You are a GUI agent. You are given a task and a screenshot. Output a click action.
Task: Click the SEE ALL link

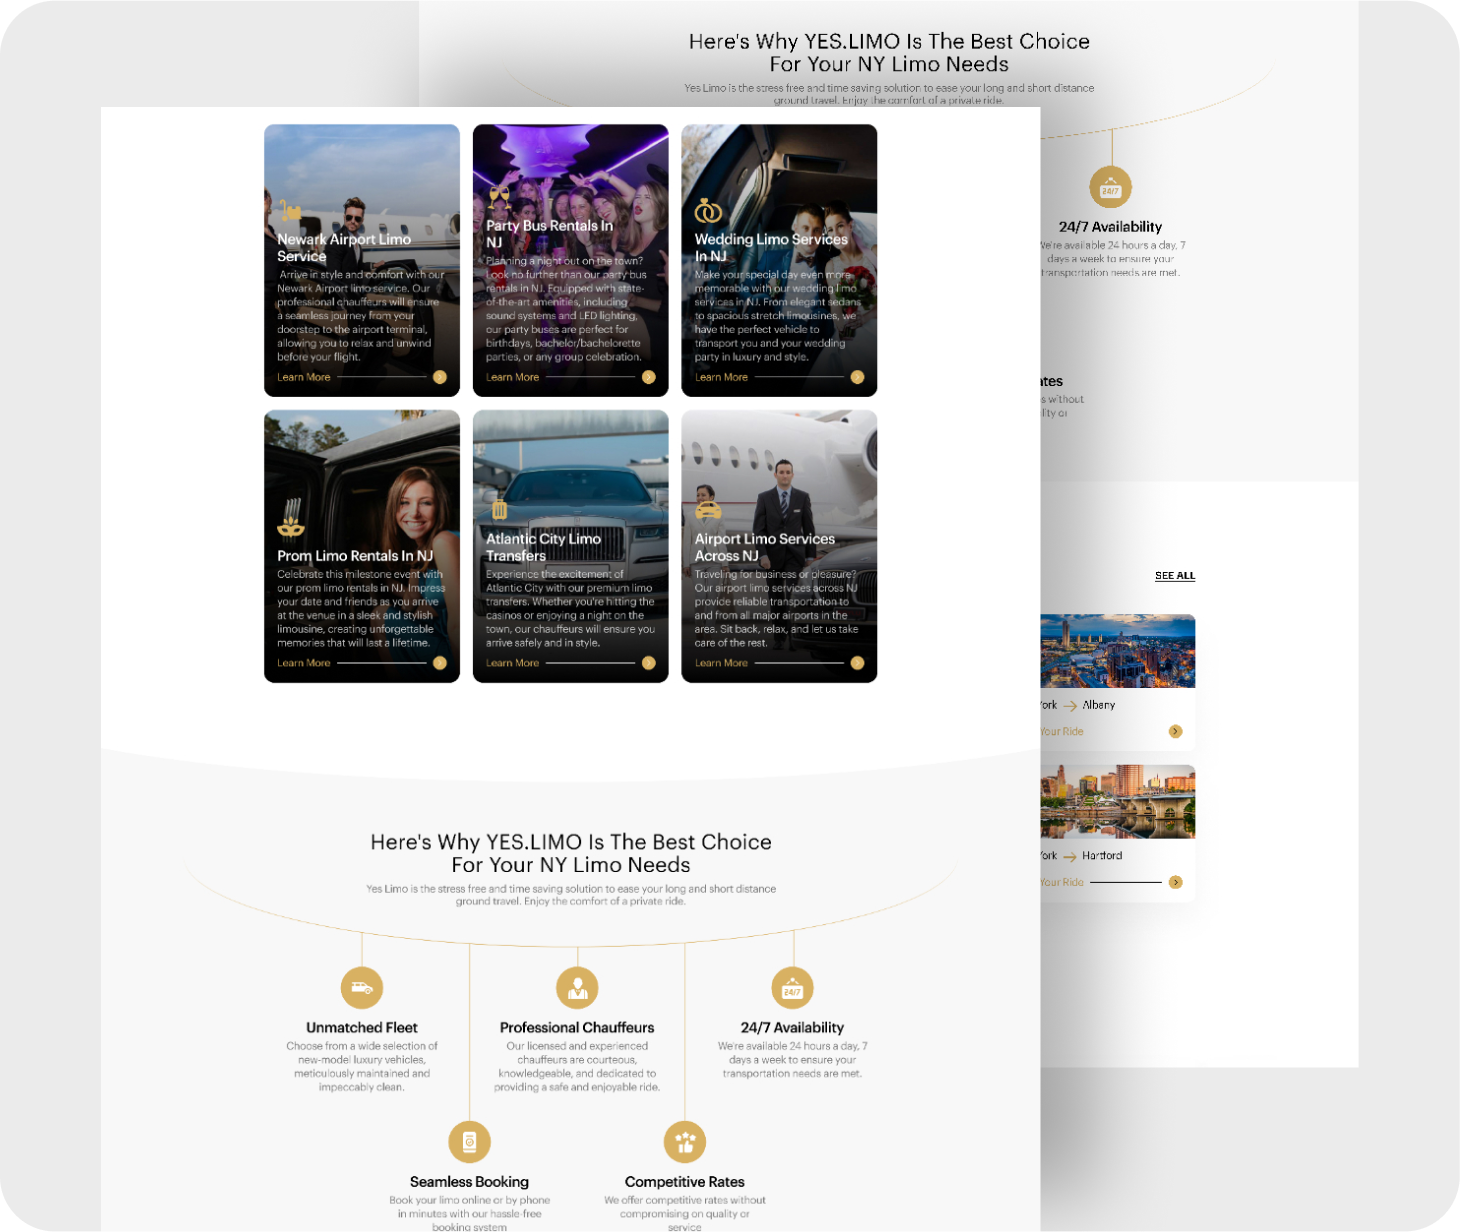(x=1174, y=576)
